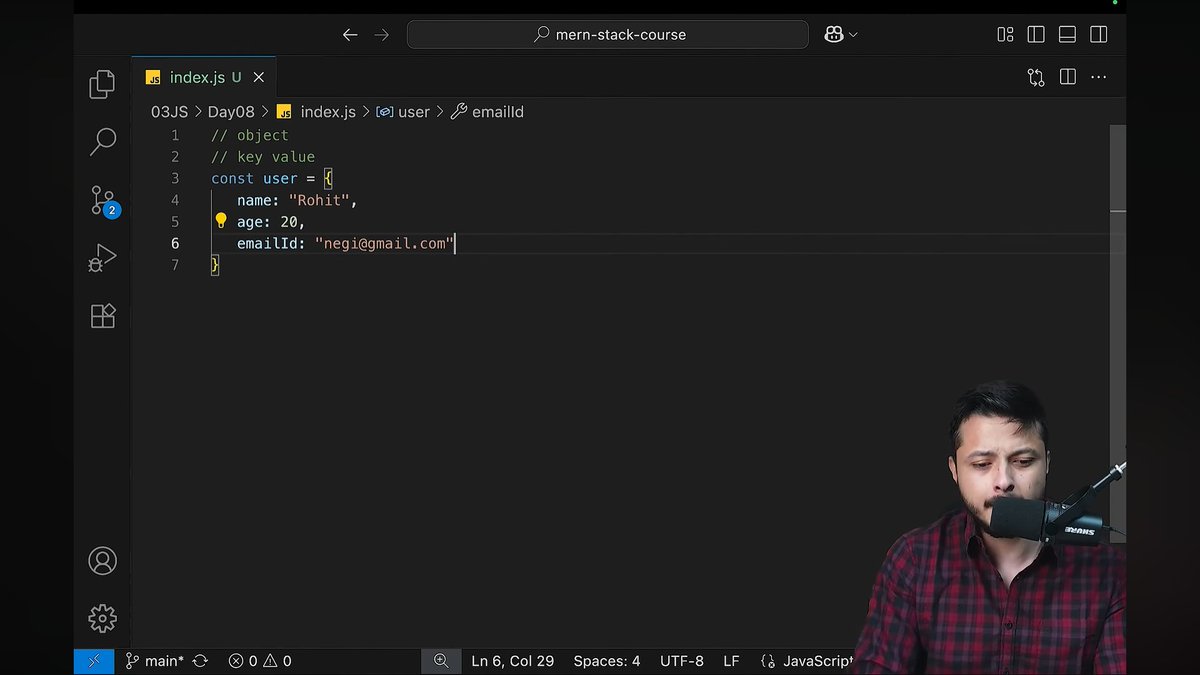
Task: Click the UTF-8 encoding status item
Action: (682, 661)
